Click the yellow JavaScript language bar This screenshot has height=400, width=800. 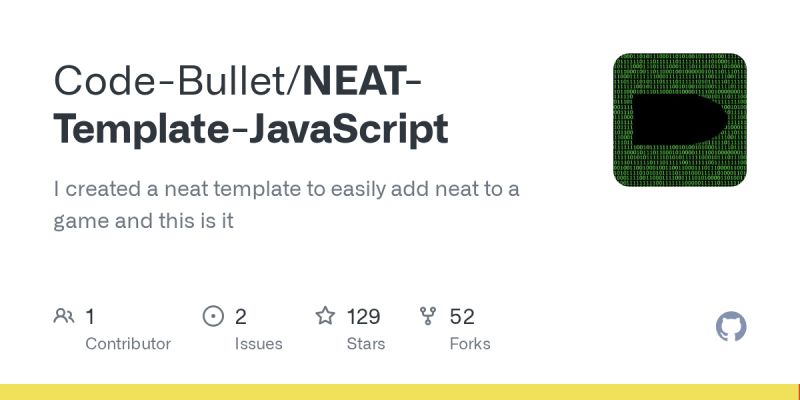[399, 392]
